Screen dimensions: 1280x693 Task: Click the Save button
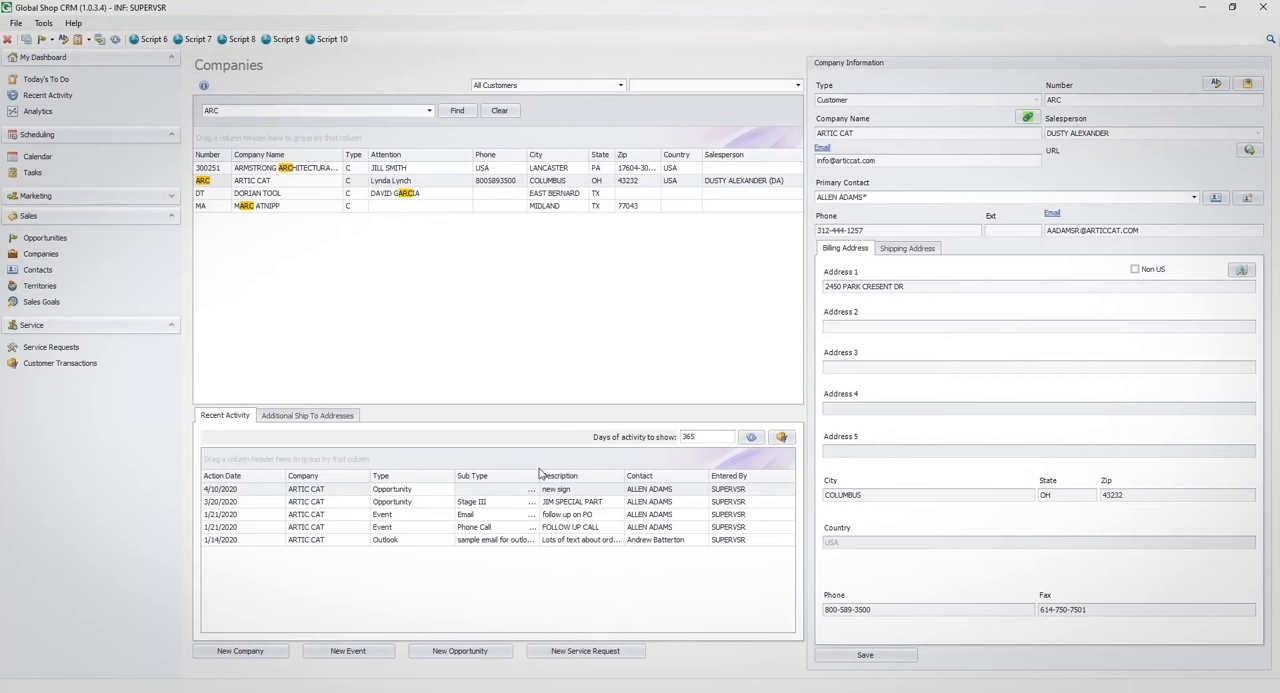[865, 655]
